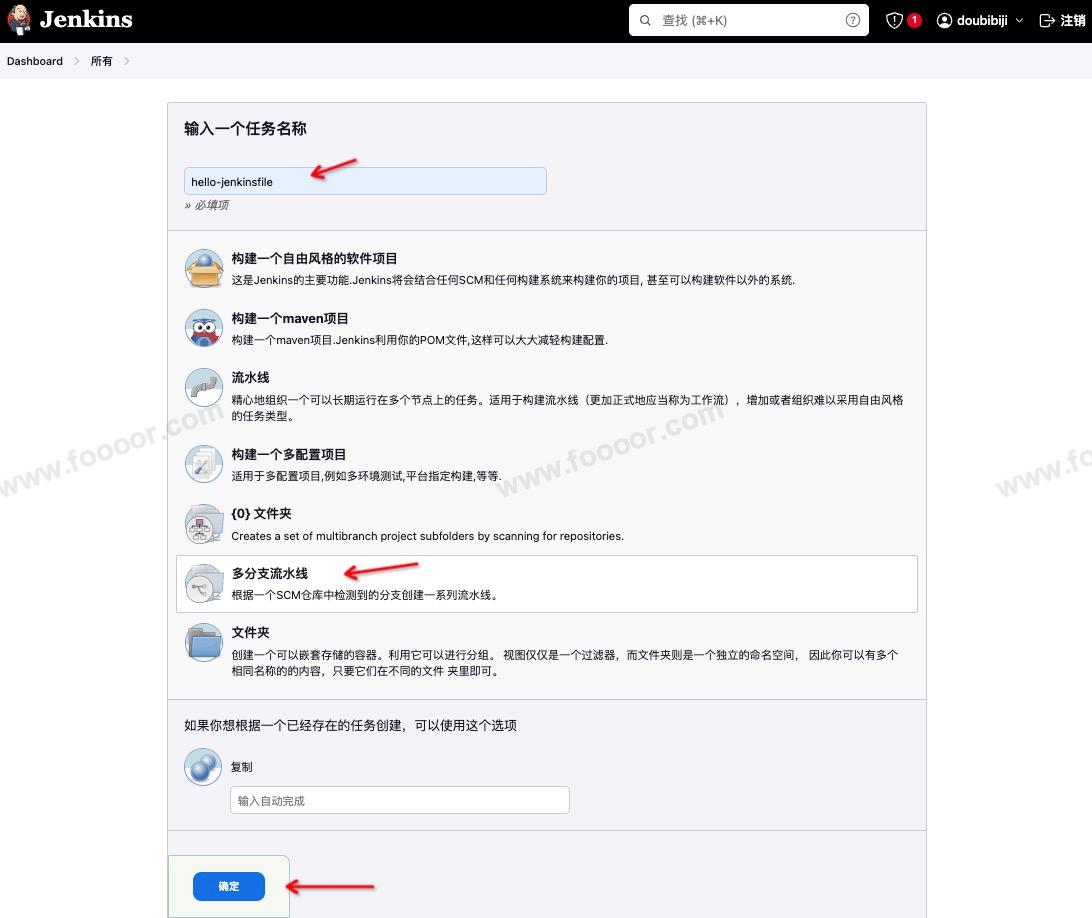This screenshot has width=1092, height=918.
Task: Click the 注销 logout link
Action: click(x=1063, y=21)
